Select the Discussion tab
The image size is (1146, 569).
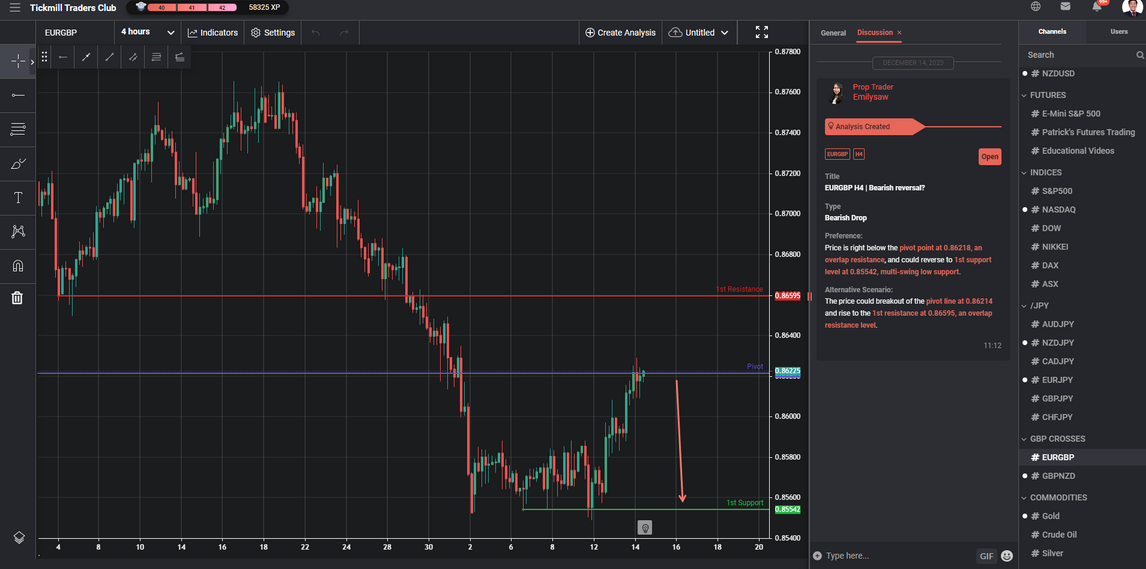point(875,33)
